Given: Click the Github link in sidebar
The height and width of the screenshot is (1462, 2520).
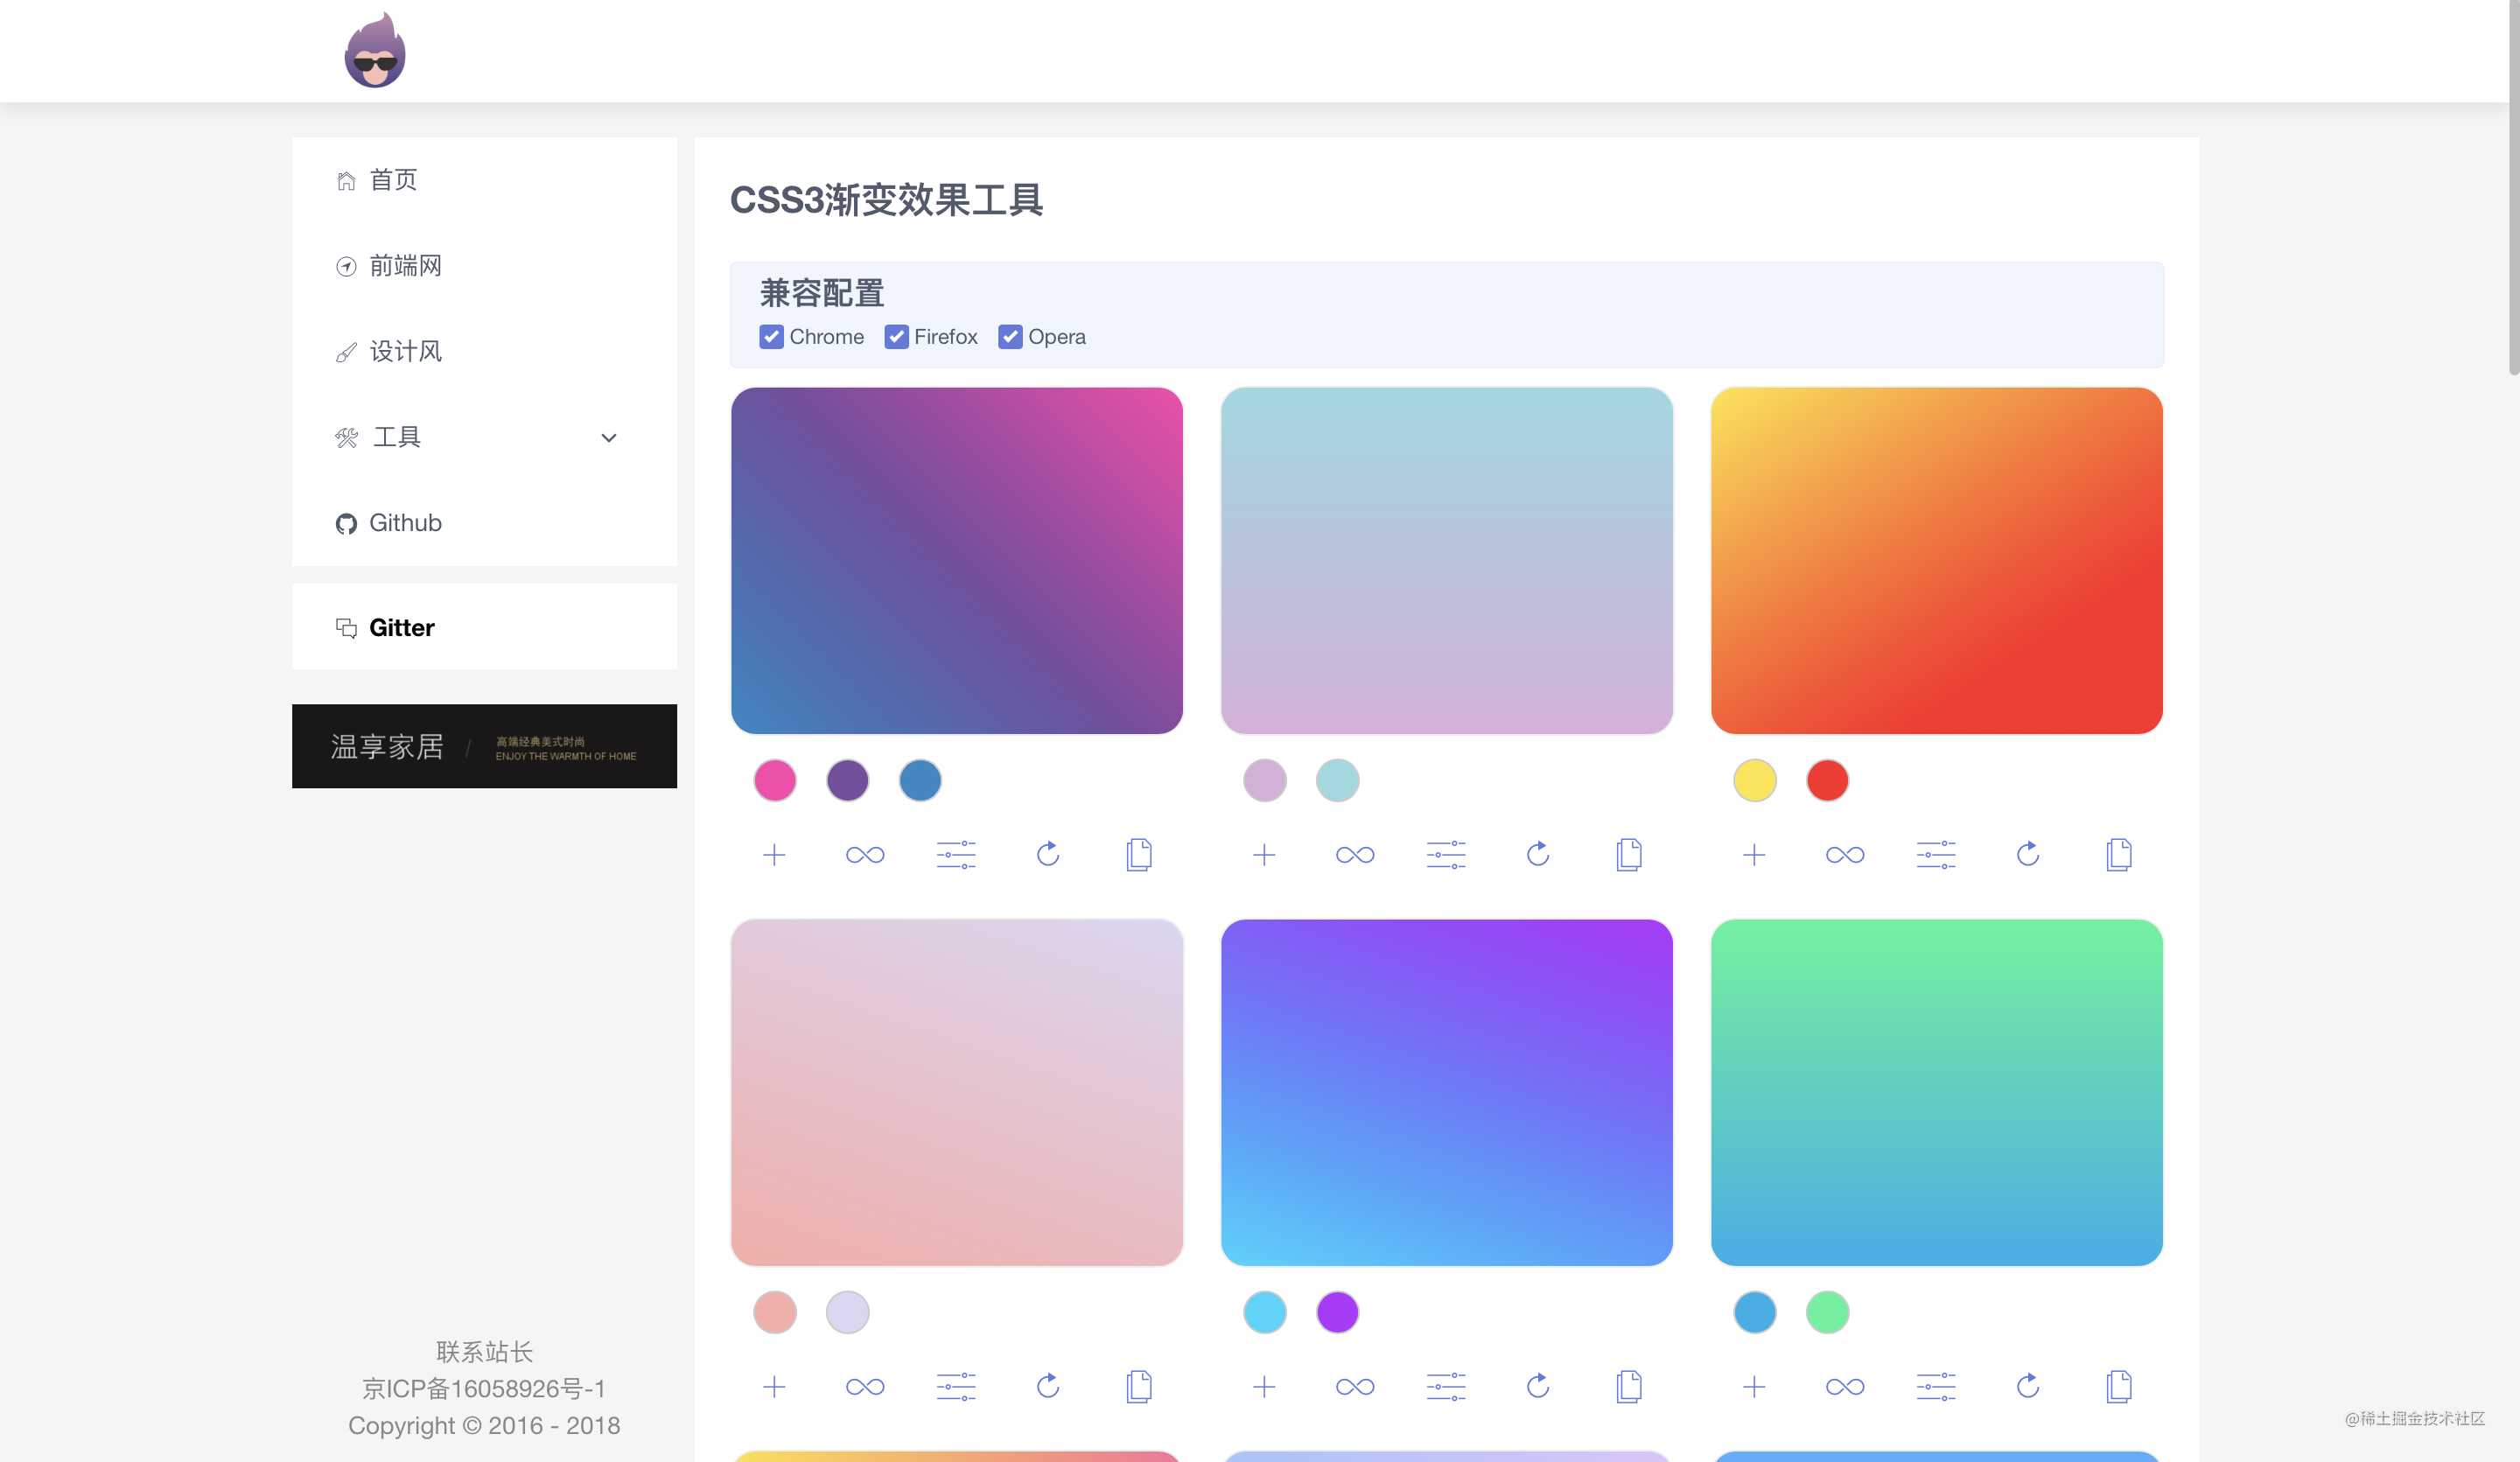Looking at the screenshot, I should tap(405, 522).
